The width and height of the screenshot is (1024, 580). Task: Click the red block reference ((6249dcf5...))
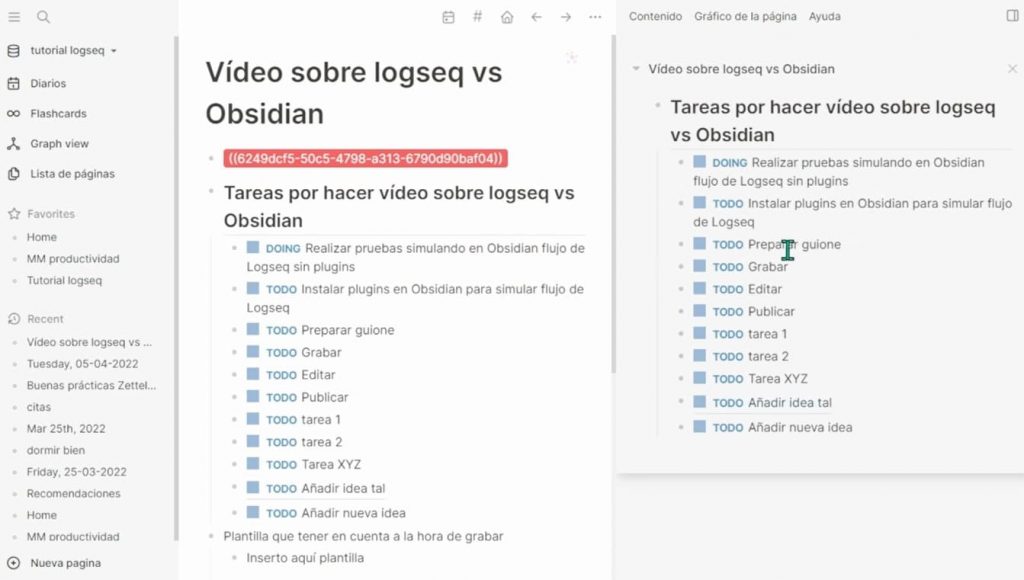pyautogui.click(x=366, y=159)
